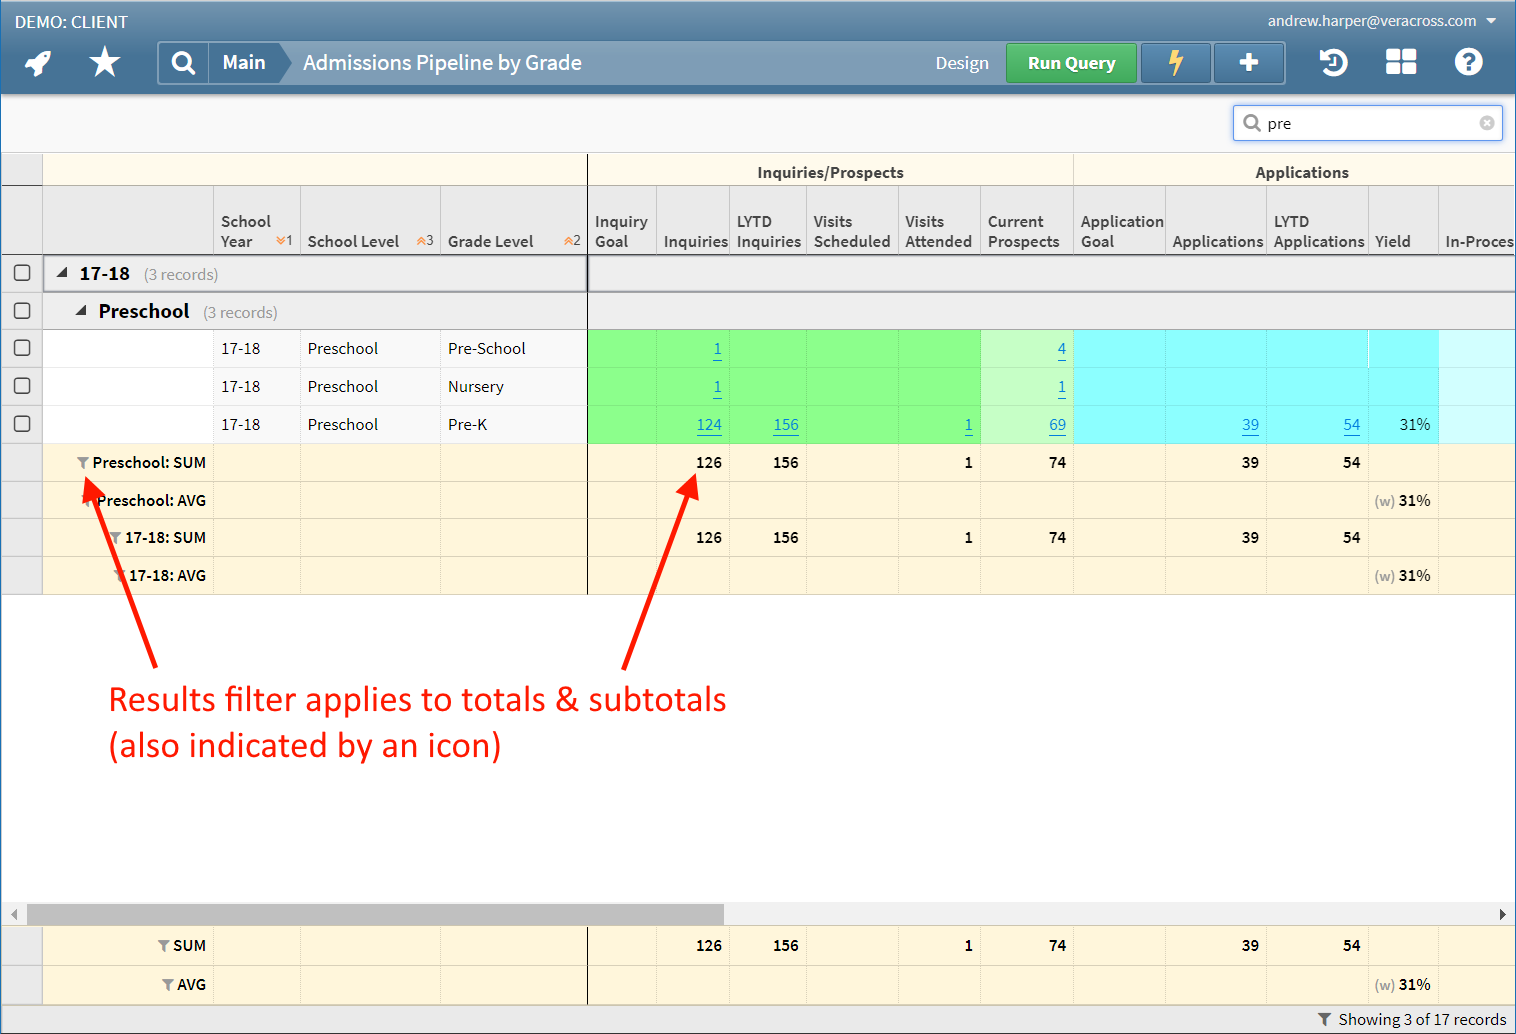Click the search magnifier icon in breadcrumb

point(182,62)
